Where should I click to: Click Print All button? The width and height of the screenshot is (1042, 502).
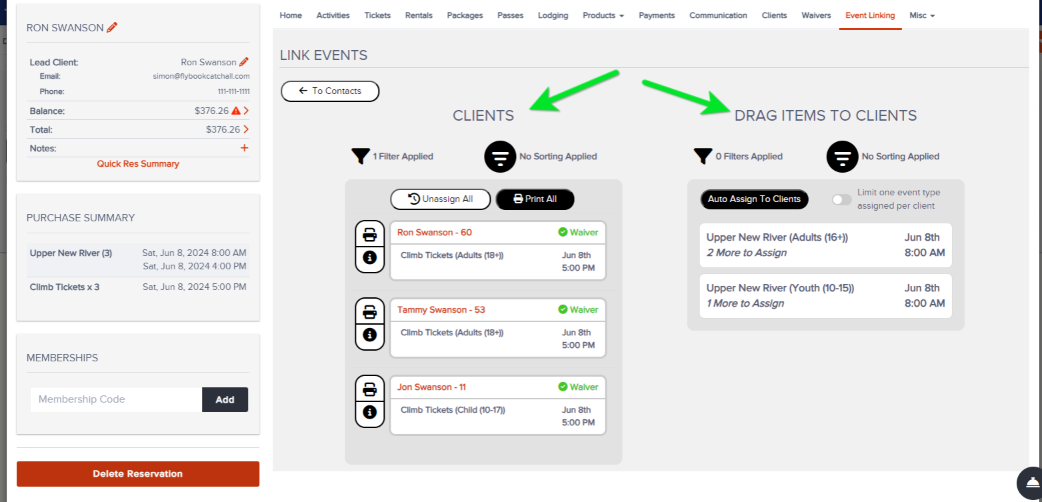point(535,199)
